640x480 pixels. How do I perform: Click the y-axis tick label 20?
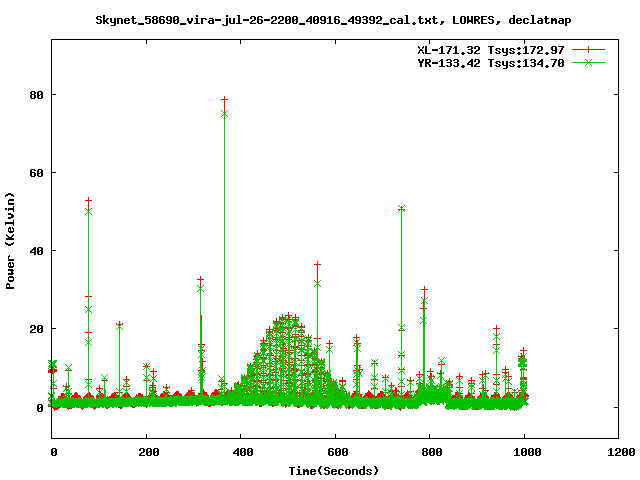36,329
